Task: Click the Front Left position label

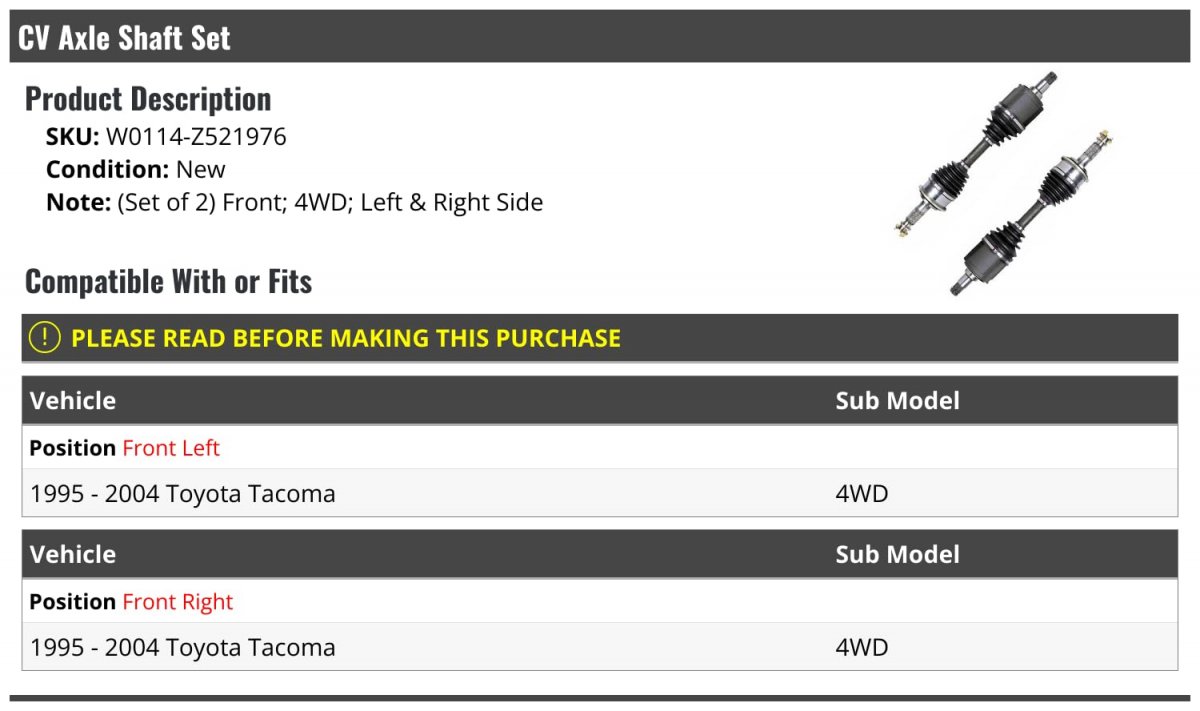Action: (x=171, y=448)
